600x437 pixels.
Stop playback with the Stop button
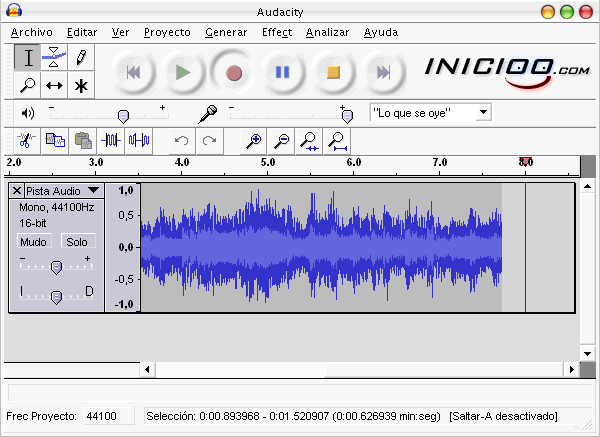click(x=333, y=72)
